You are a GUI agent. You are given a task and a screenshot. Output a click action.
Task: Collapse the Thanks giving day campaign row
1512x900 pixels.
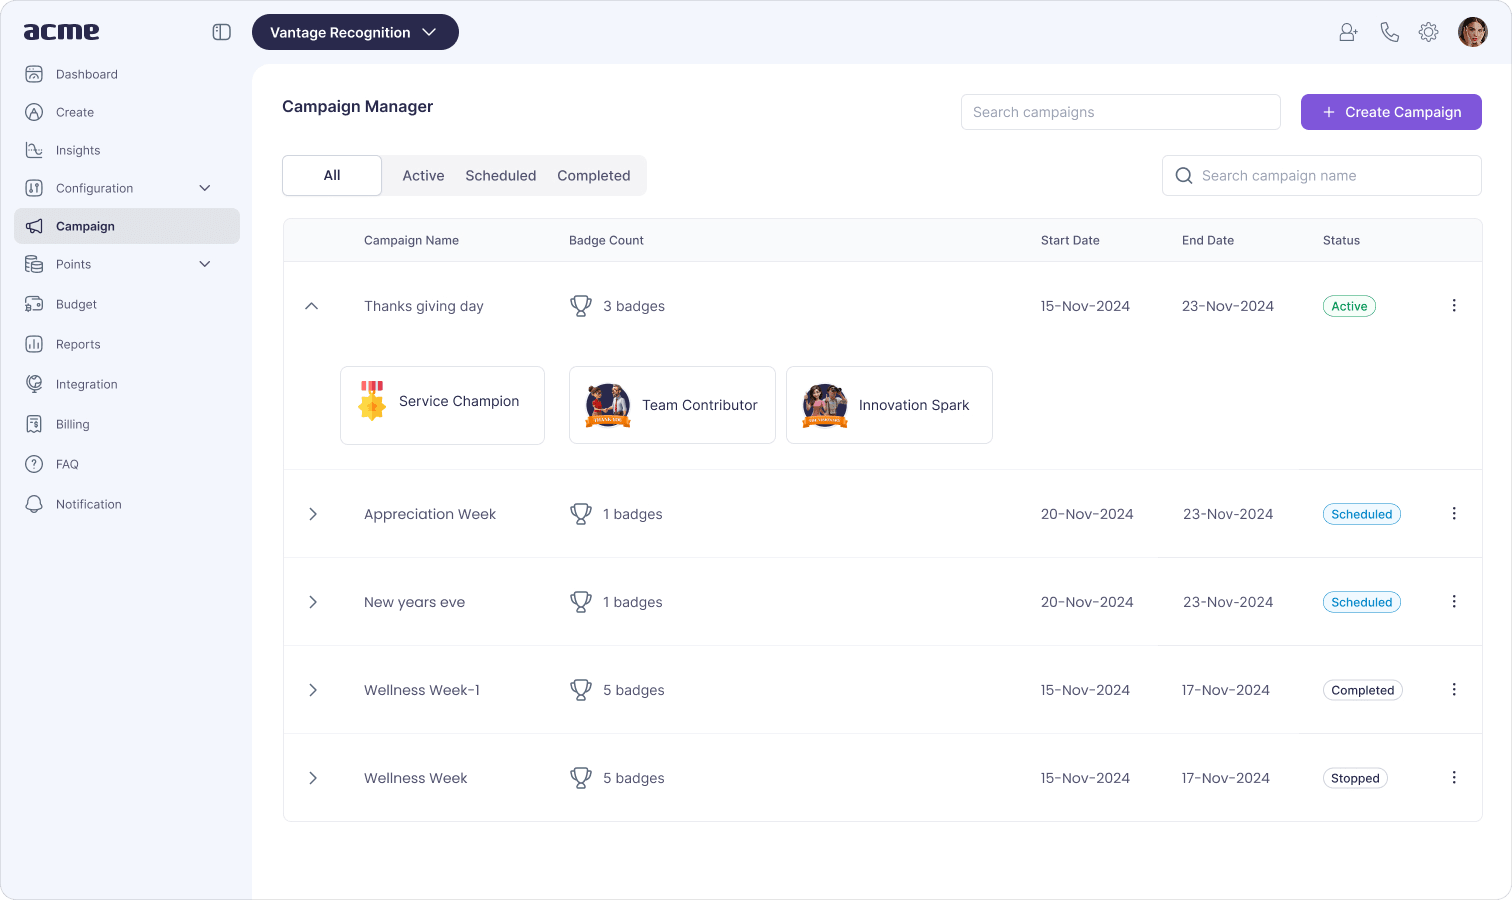pyautogui.click(x=313, y=306)
